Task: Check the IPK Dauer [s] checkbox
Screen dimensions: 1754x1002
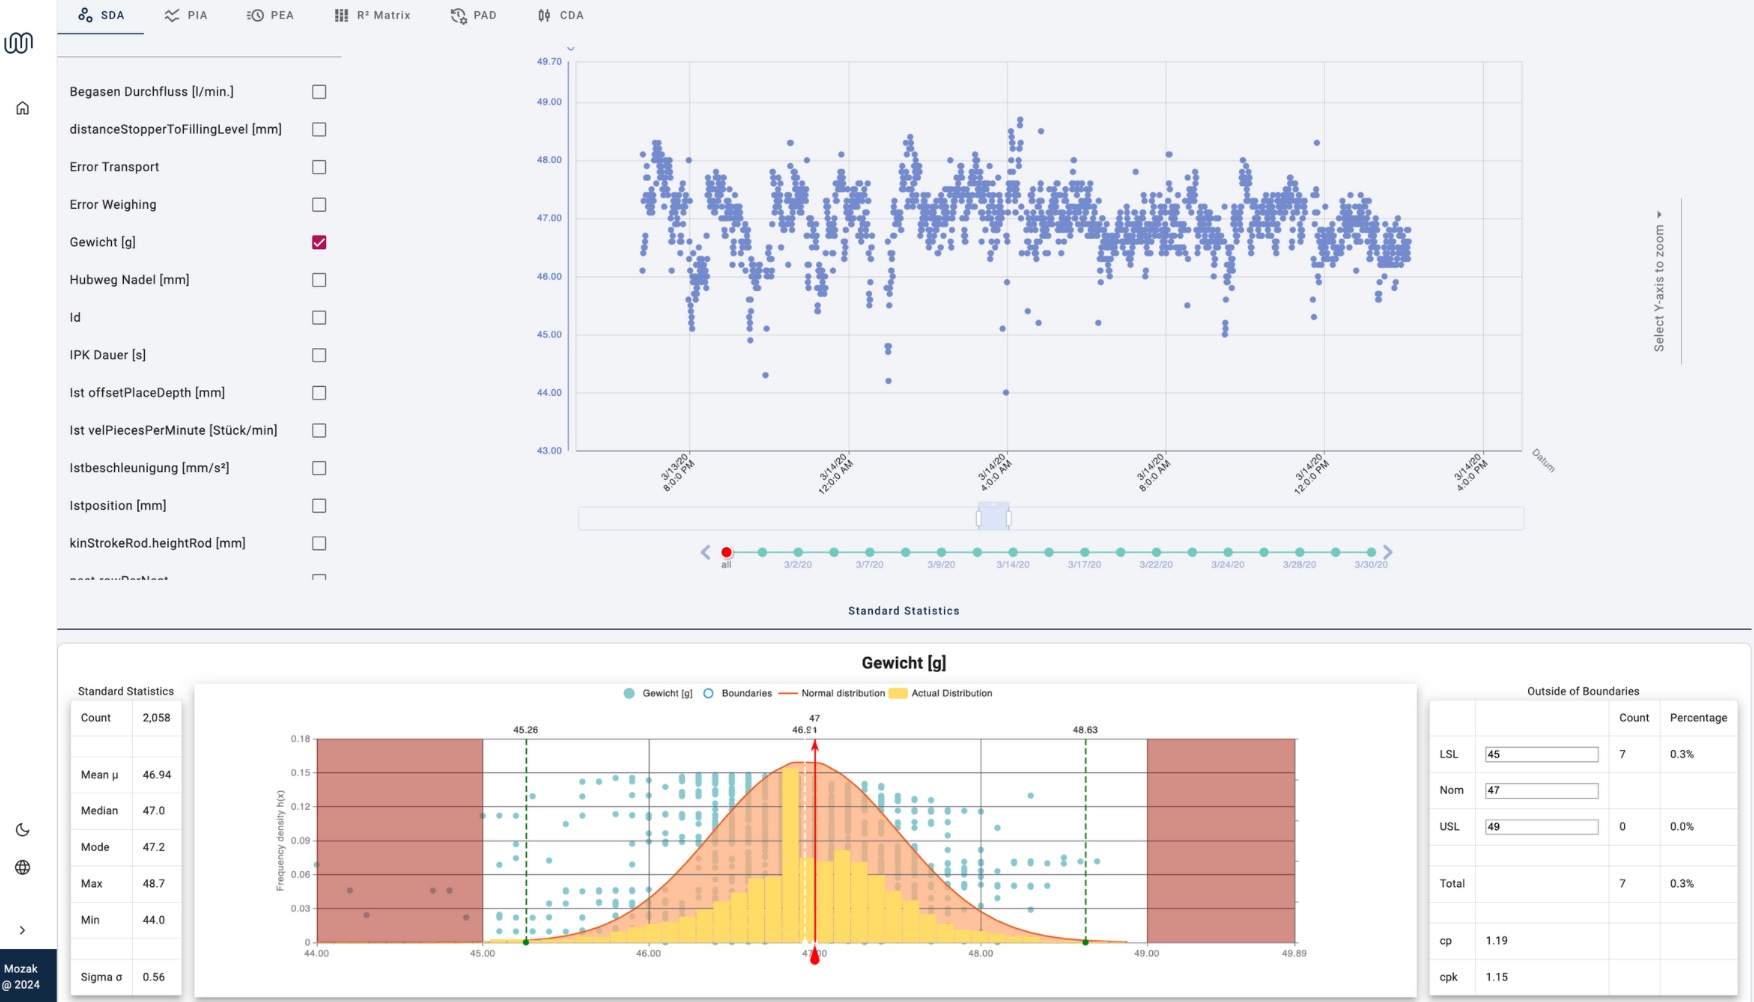Action: [319, 355]
